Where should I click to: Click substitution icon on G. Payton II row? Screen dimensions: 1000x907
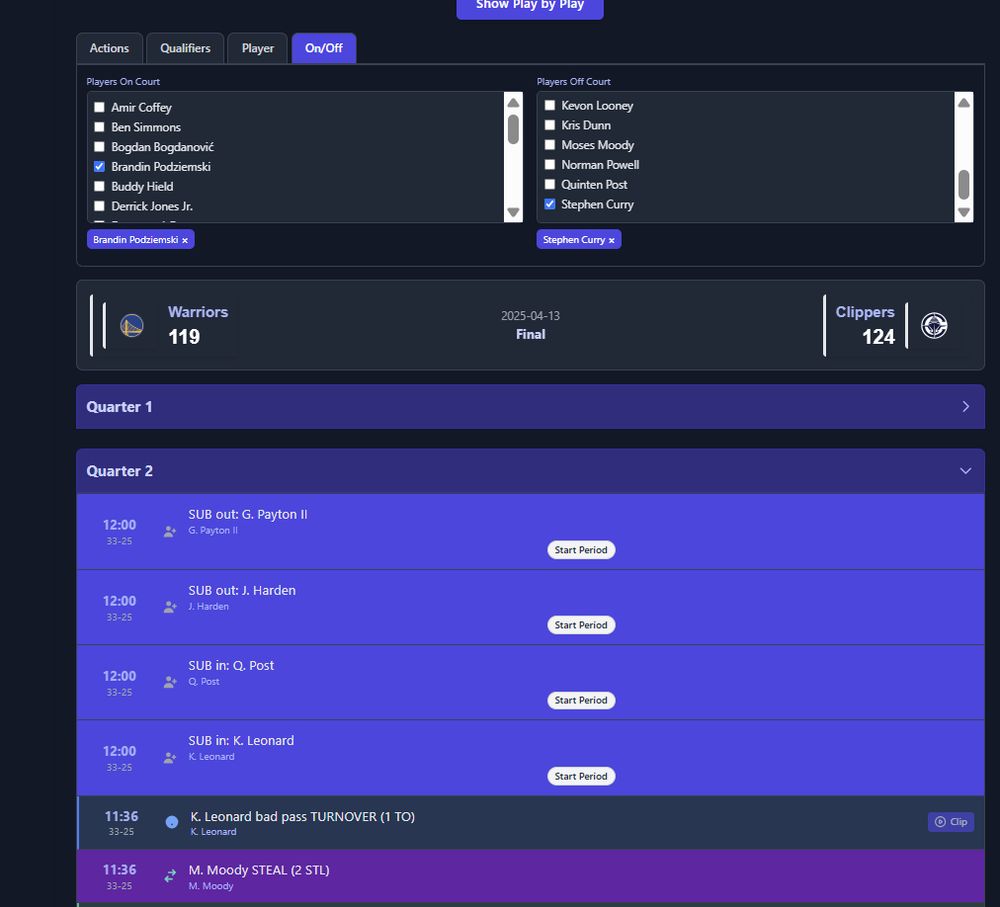170,532
